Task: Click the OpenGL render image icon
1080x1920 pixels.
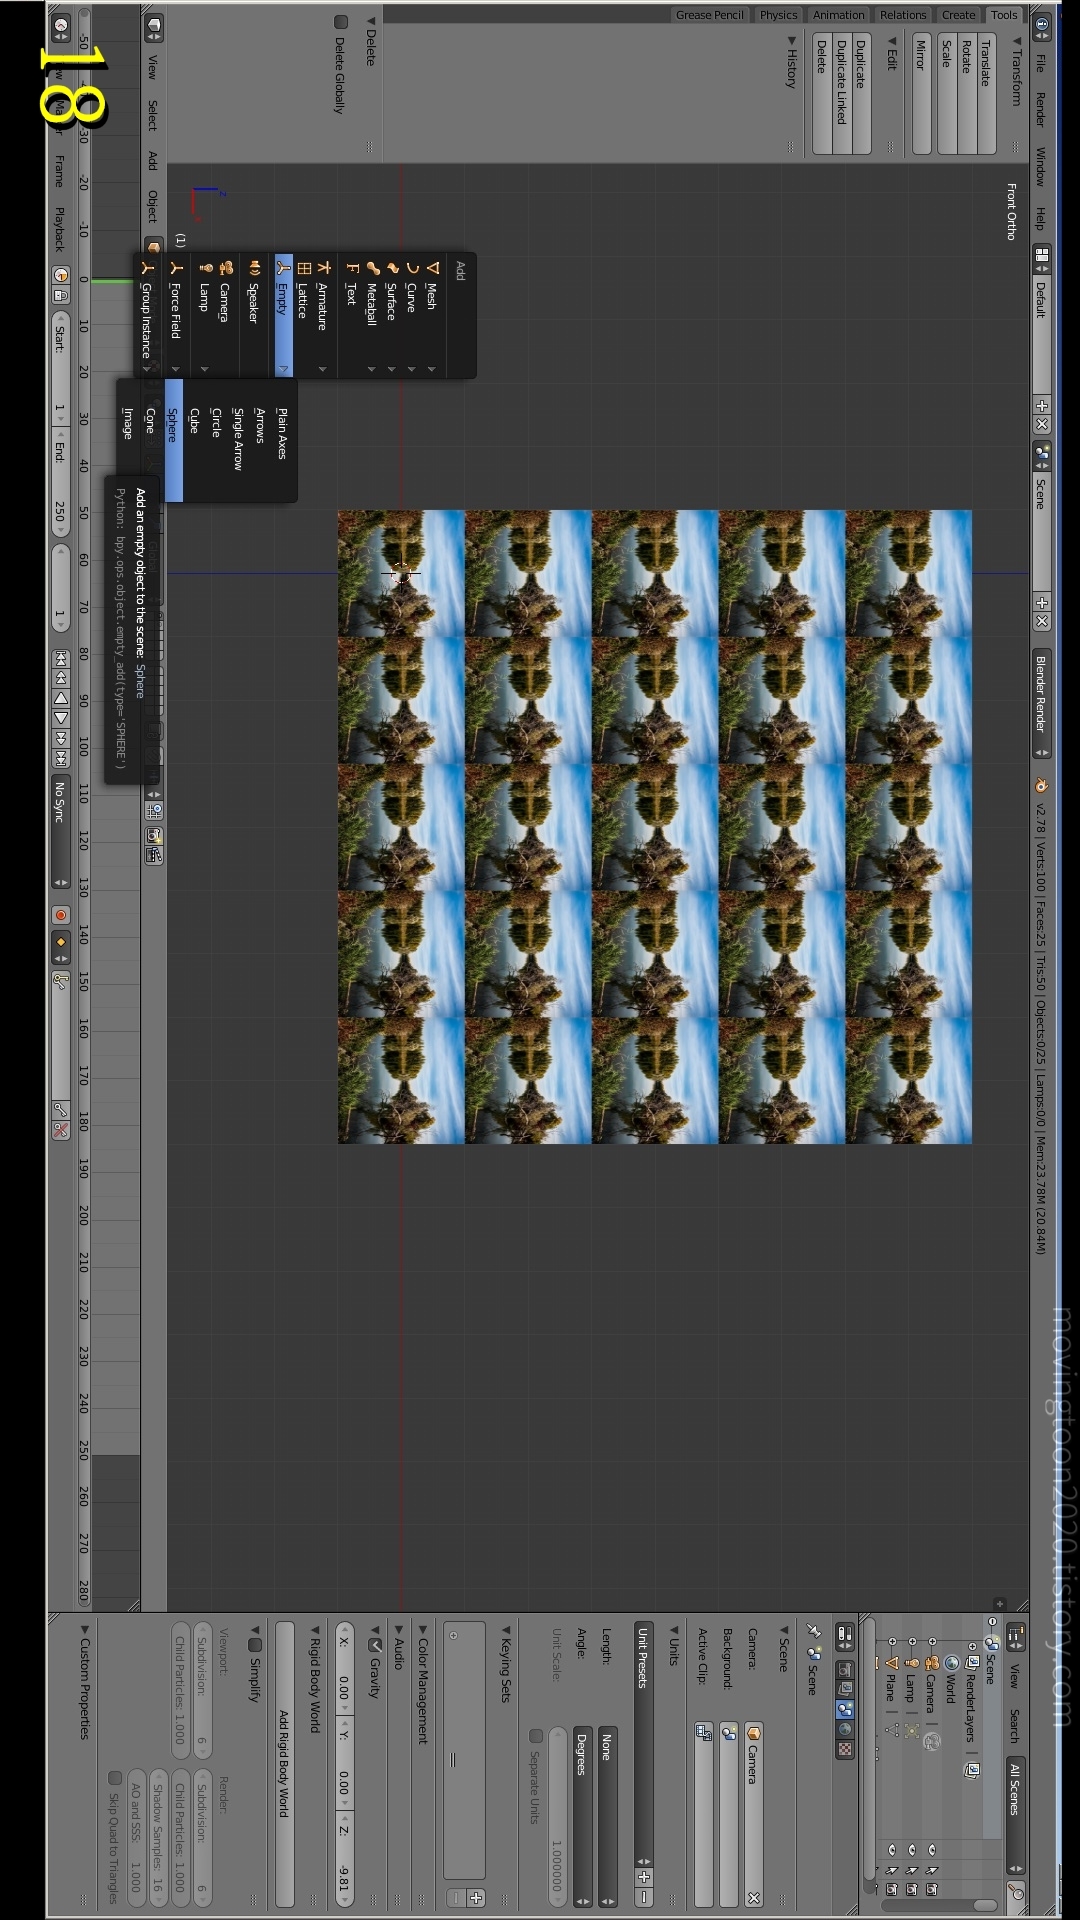Action: tap(154, 835)
